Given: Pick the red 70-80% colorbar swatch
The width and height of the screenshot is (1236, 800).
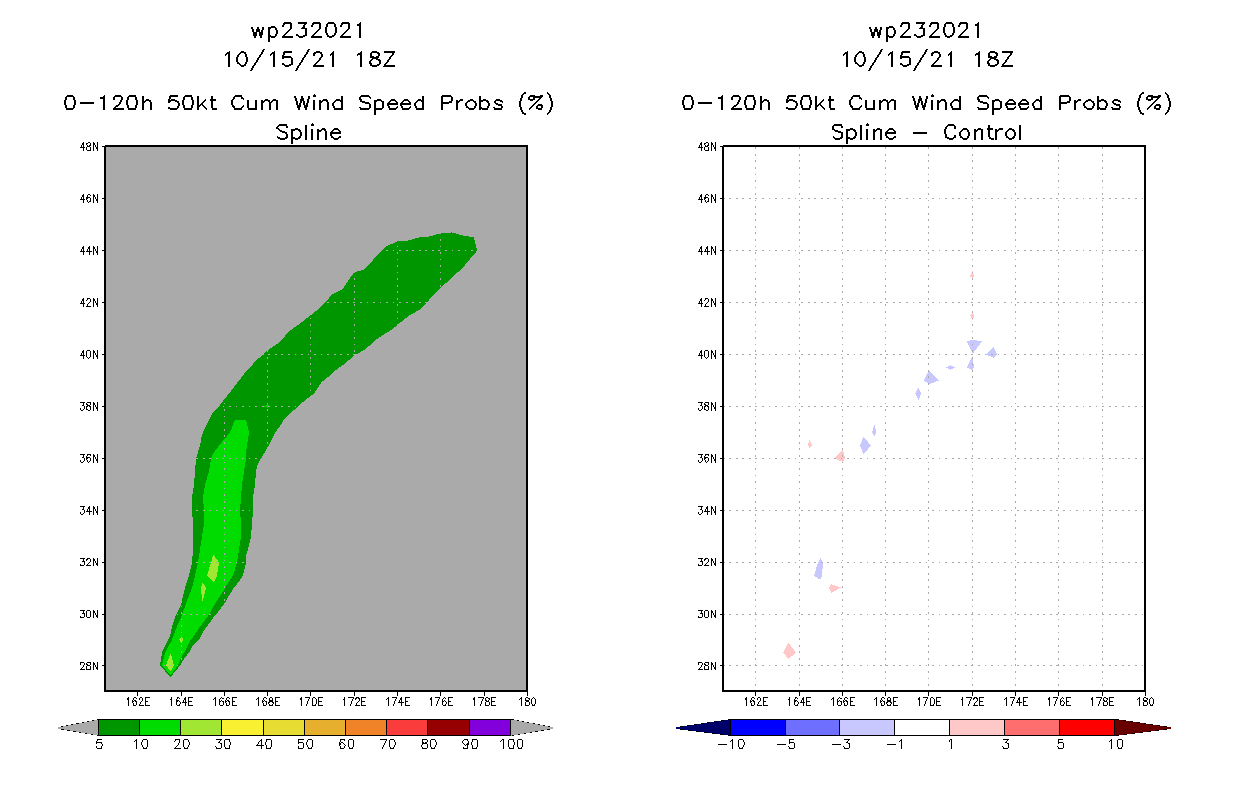Looking at the screenshot, I should [x=407, y=727].
